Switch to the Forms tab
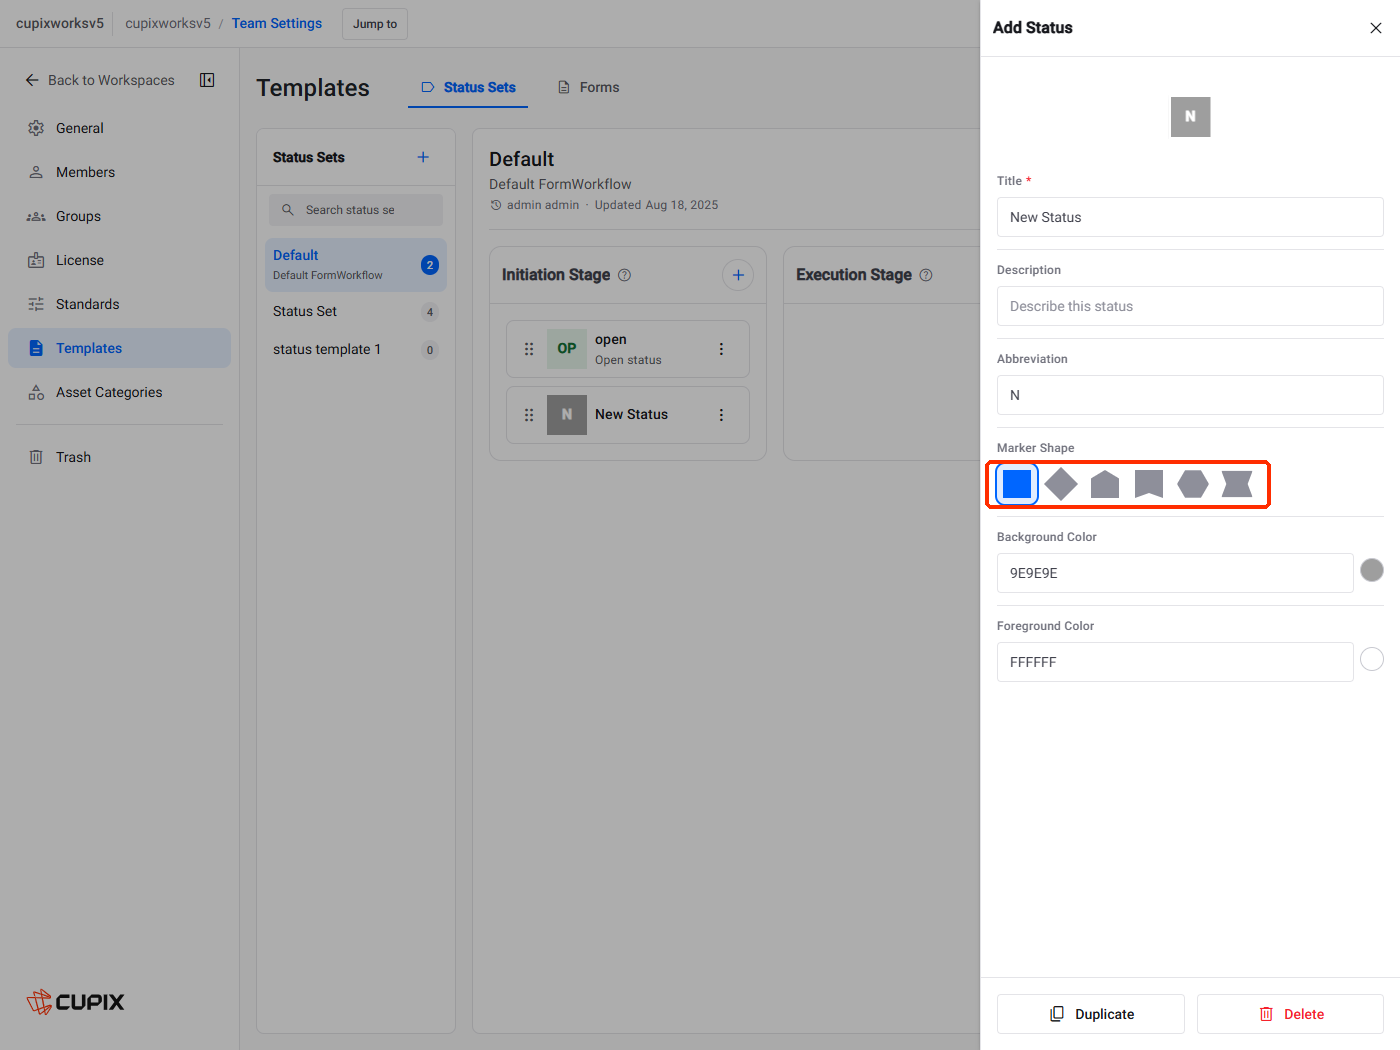1400x1050 pixels. (588, 88)
